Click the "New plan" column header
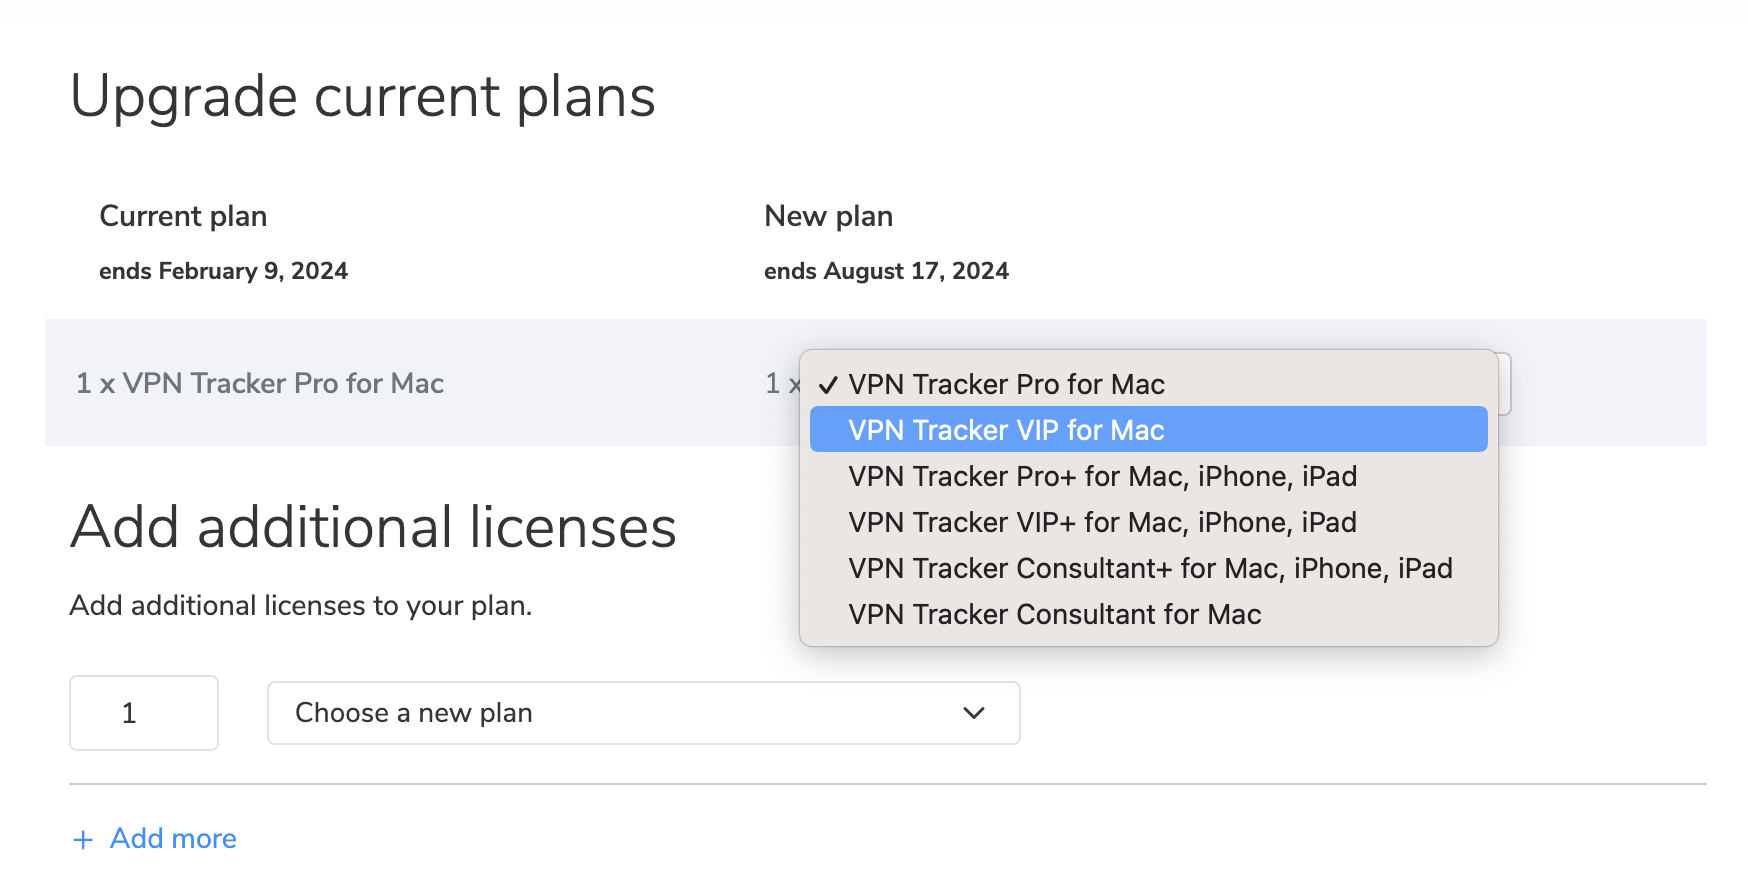Screen dimensions: 1748x882 click(x=828, y=215)
